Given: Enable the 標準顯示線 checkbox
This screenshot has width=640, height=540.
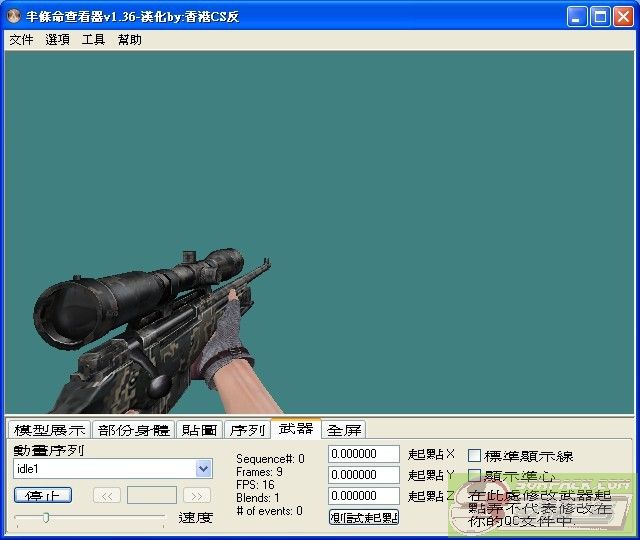Looking at the screenshot, I should coord(475,456).
